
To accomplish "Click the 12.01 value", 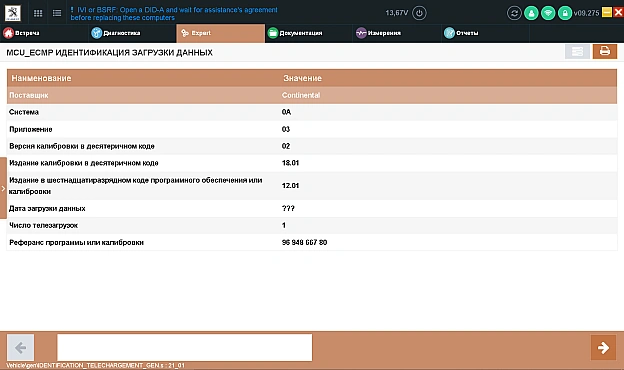I will 290,186.
